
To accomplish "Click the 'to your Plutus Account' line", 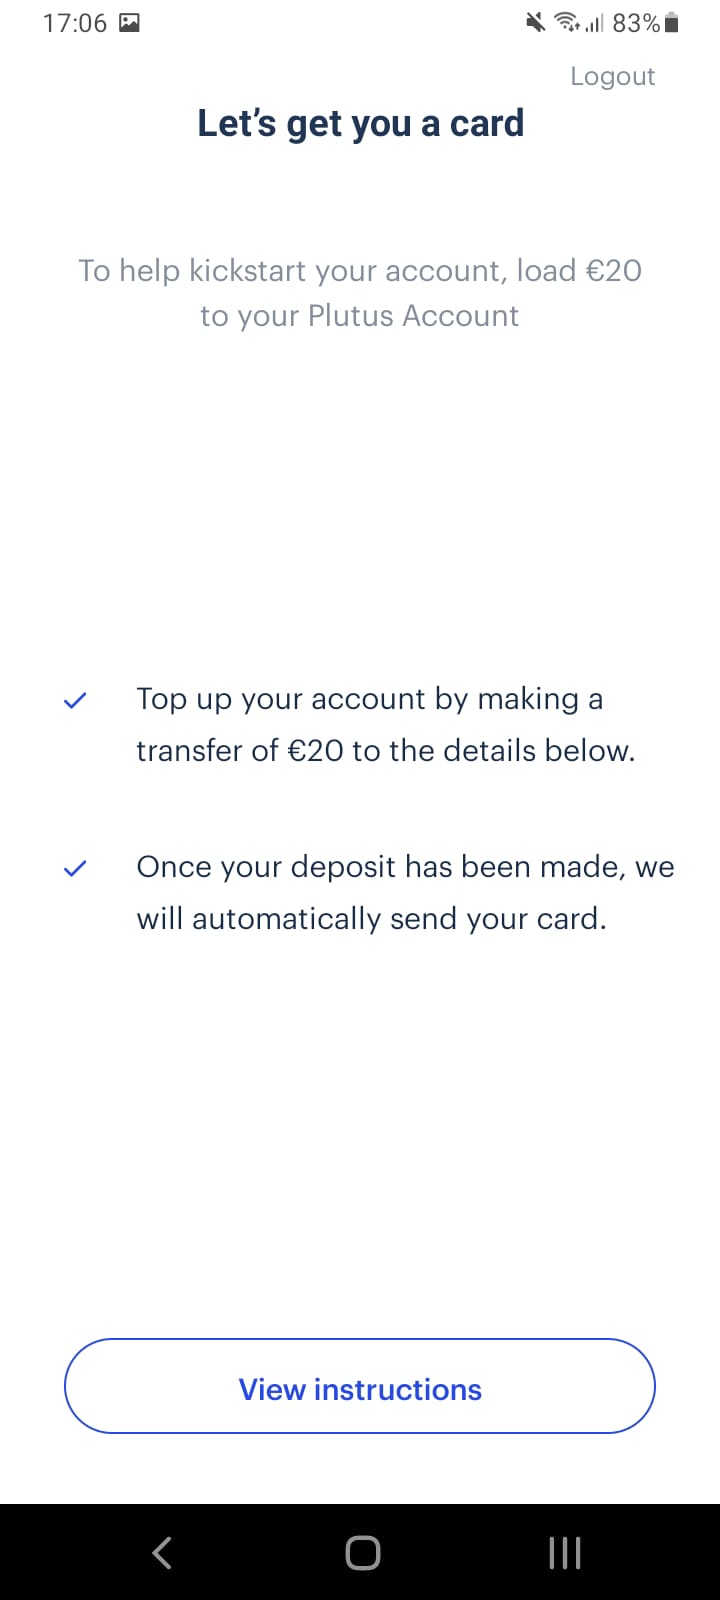I will coord(360,316).
